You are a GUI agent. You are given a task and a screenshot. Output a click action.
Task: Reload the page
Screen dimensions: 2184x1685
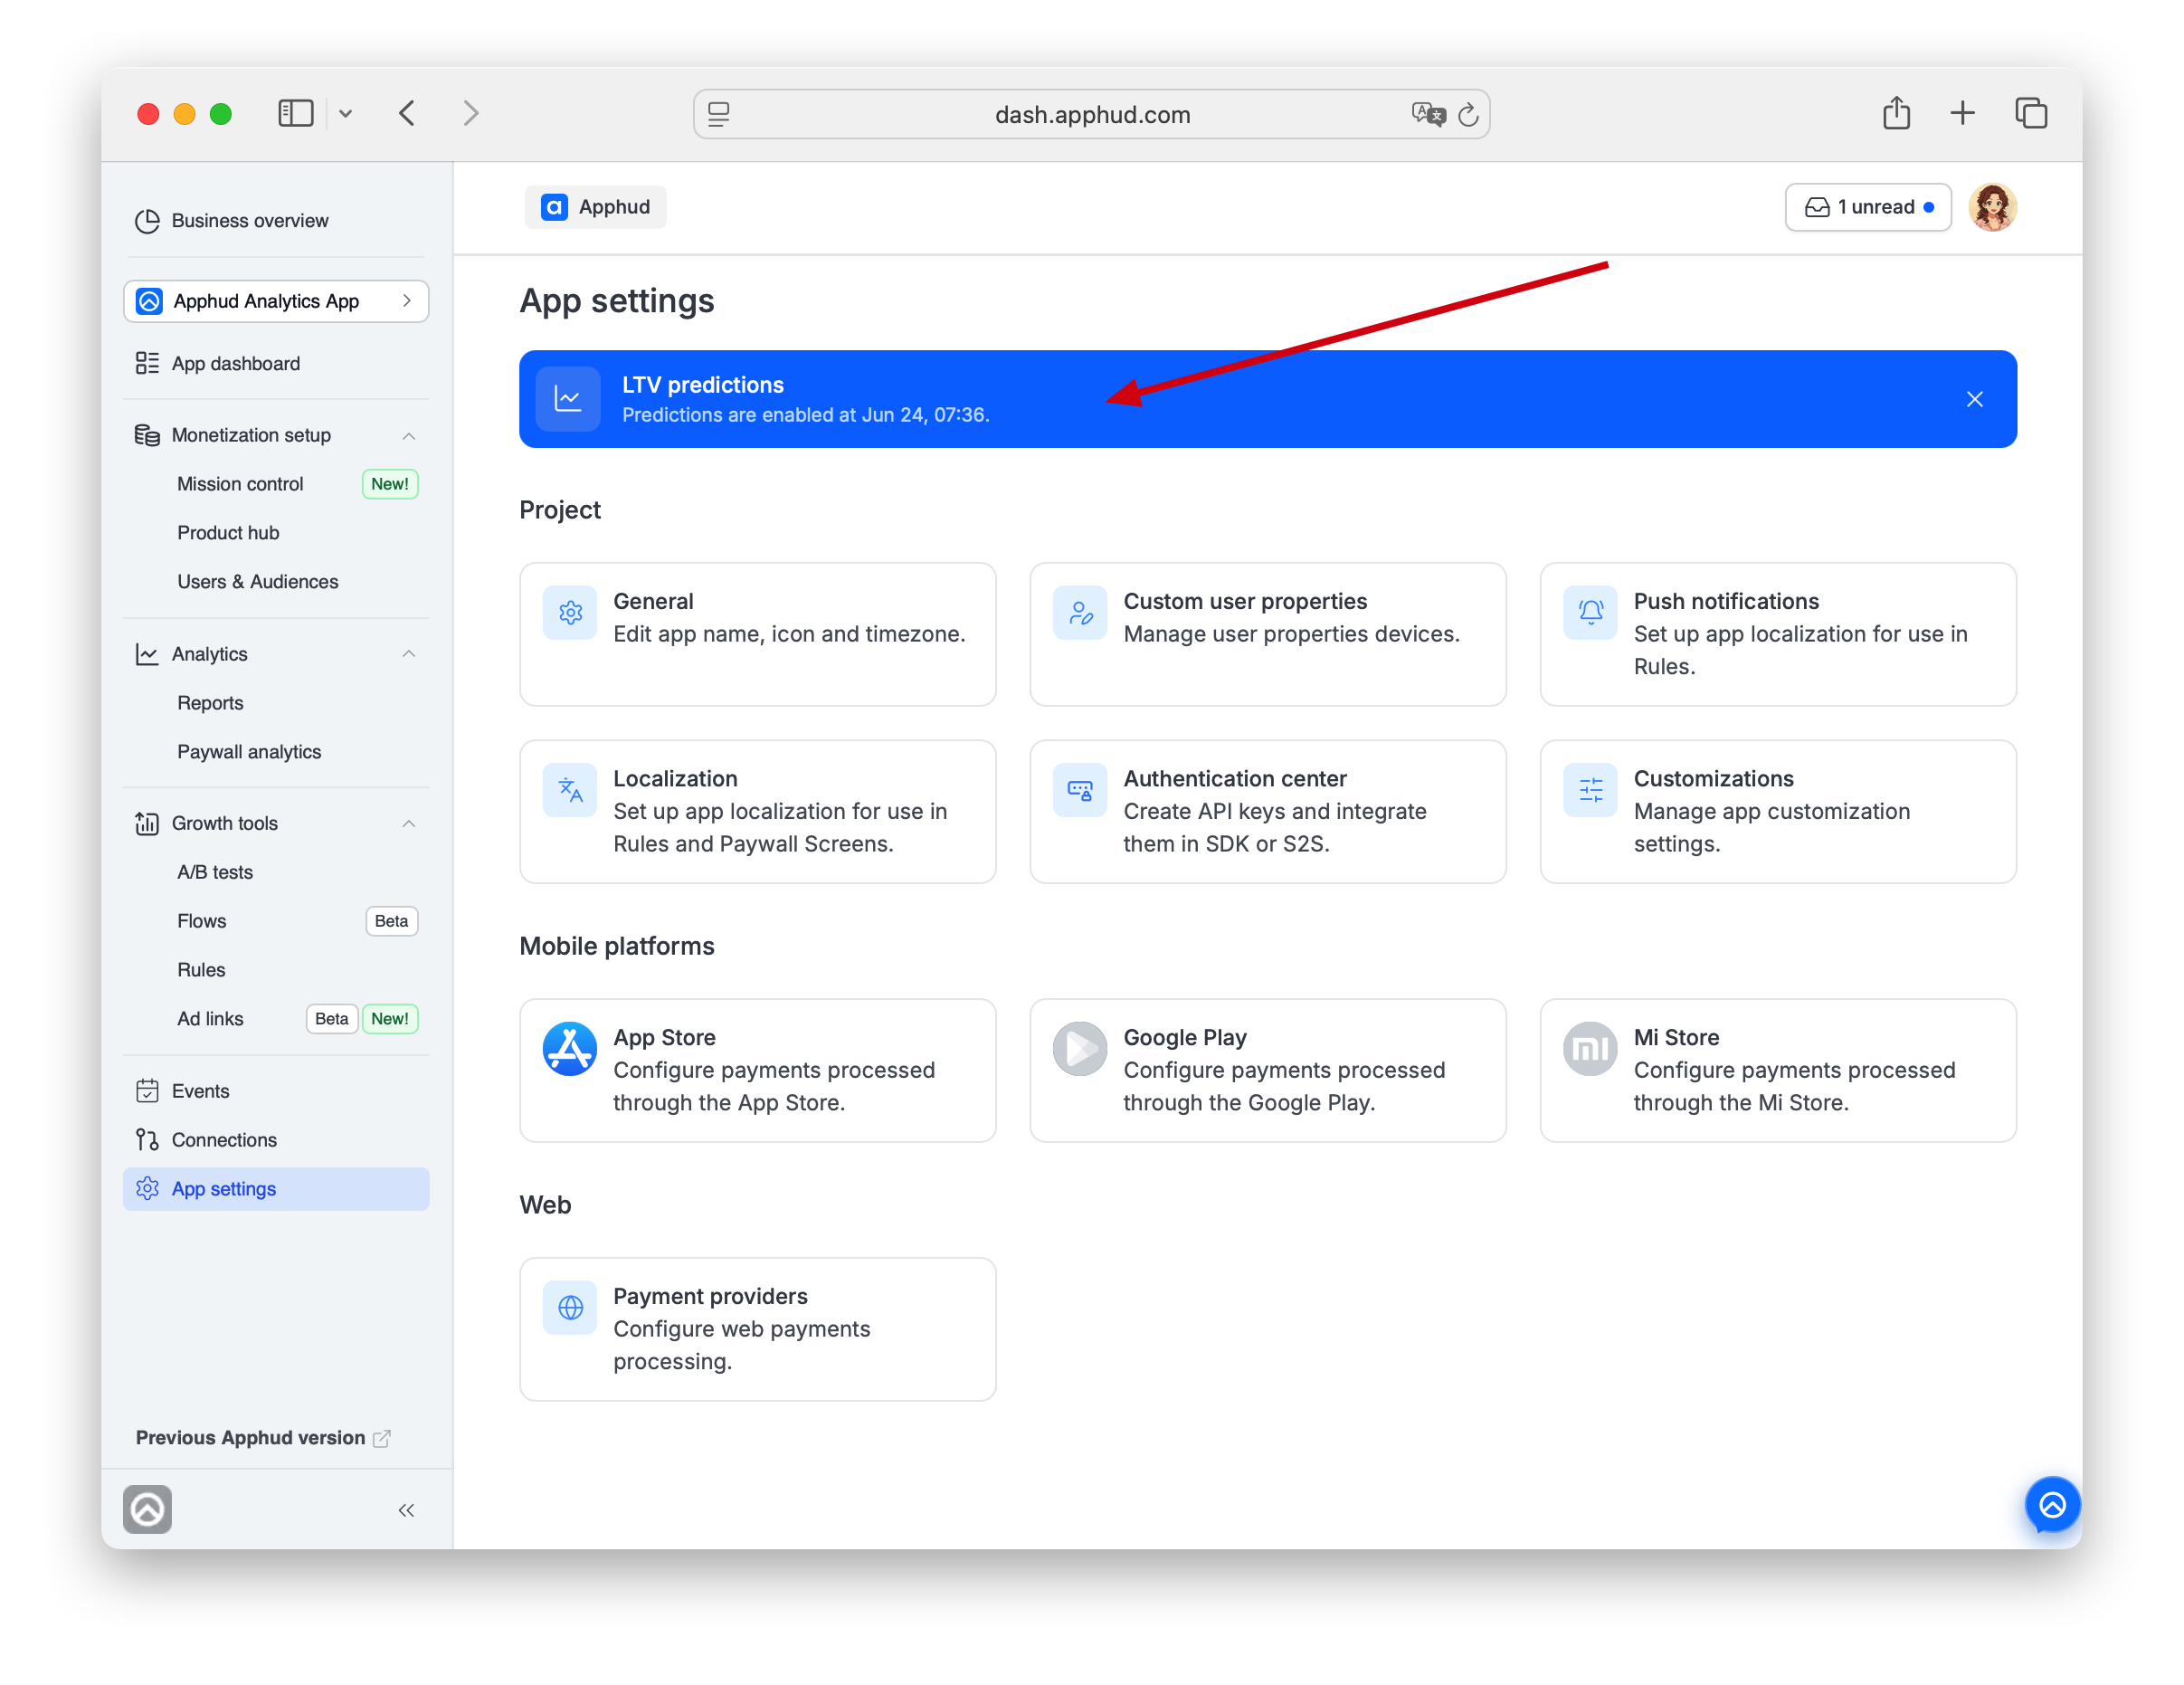(x=1468, y=114)
